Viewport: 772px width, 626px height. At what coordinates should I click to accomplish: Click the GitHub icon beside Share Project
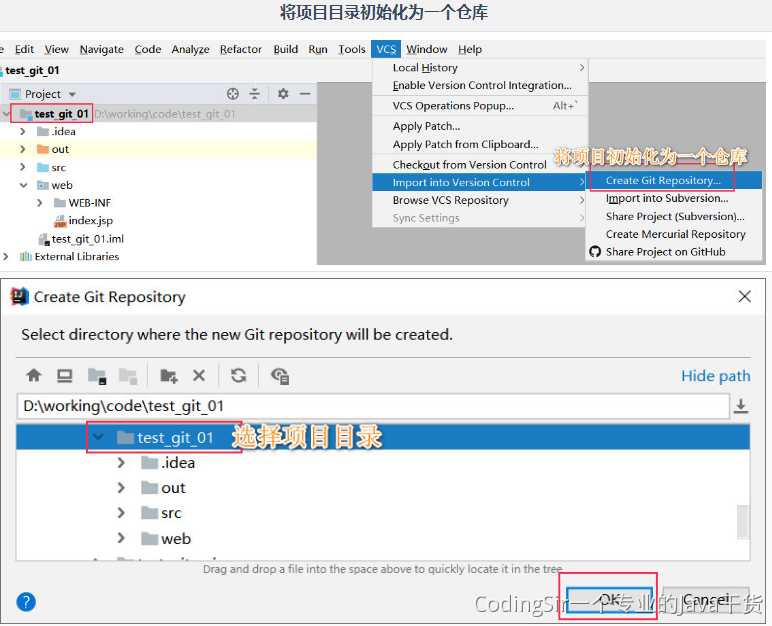click(595, 252)
